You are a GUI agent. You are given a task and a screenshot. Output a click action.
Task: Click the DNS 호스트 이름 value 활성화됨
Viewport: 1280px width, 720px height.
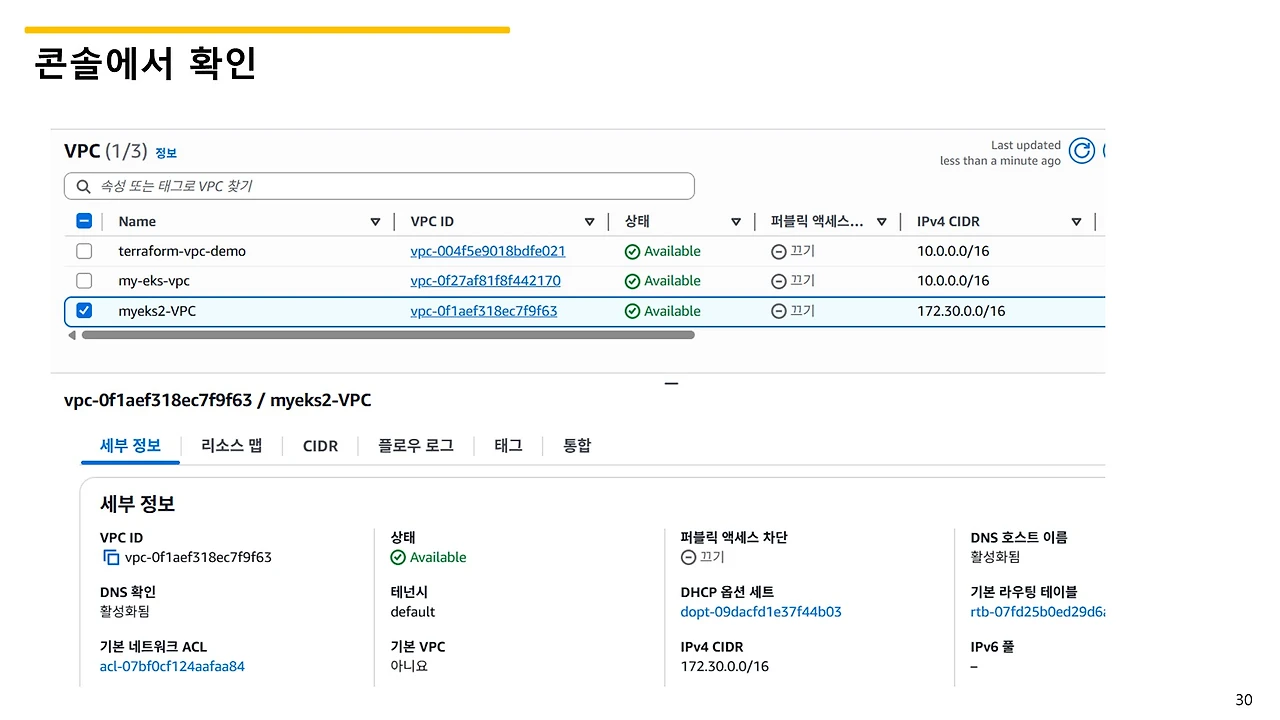pos(995,557)
